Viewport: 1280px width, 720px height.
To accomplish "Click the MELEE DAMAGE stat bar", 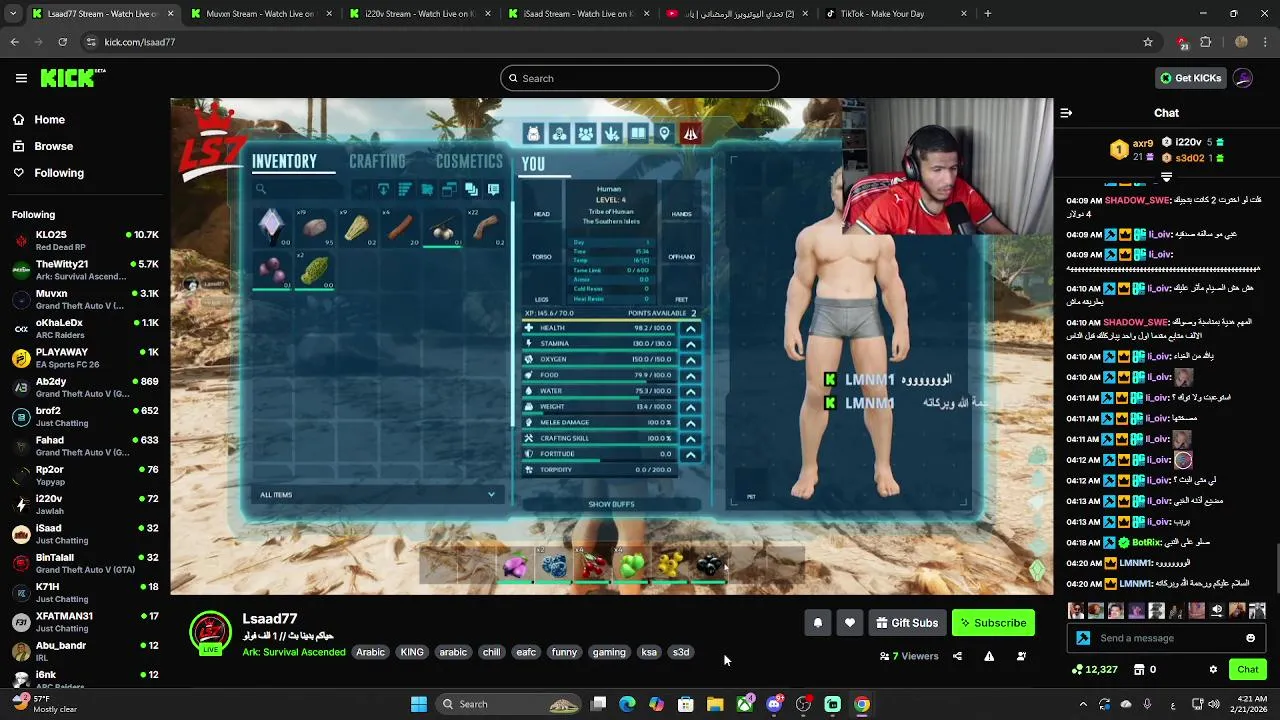I will point(600,423).
